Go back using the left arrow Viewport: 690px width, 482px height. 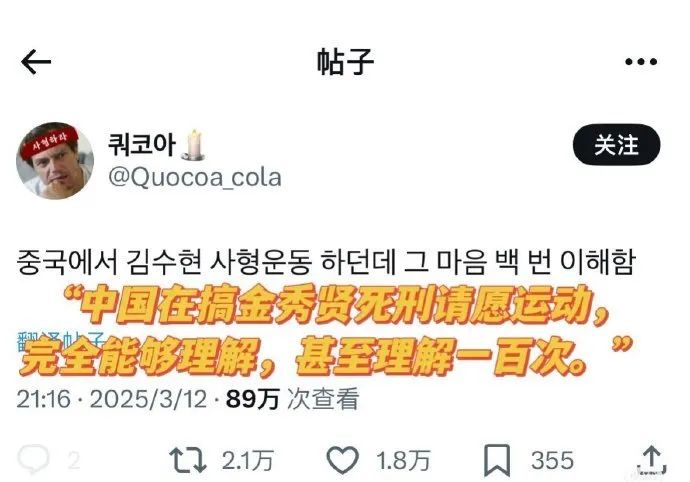(36, 62)
